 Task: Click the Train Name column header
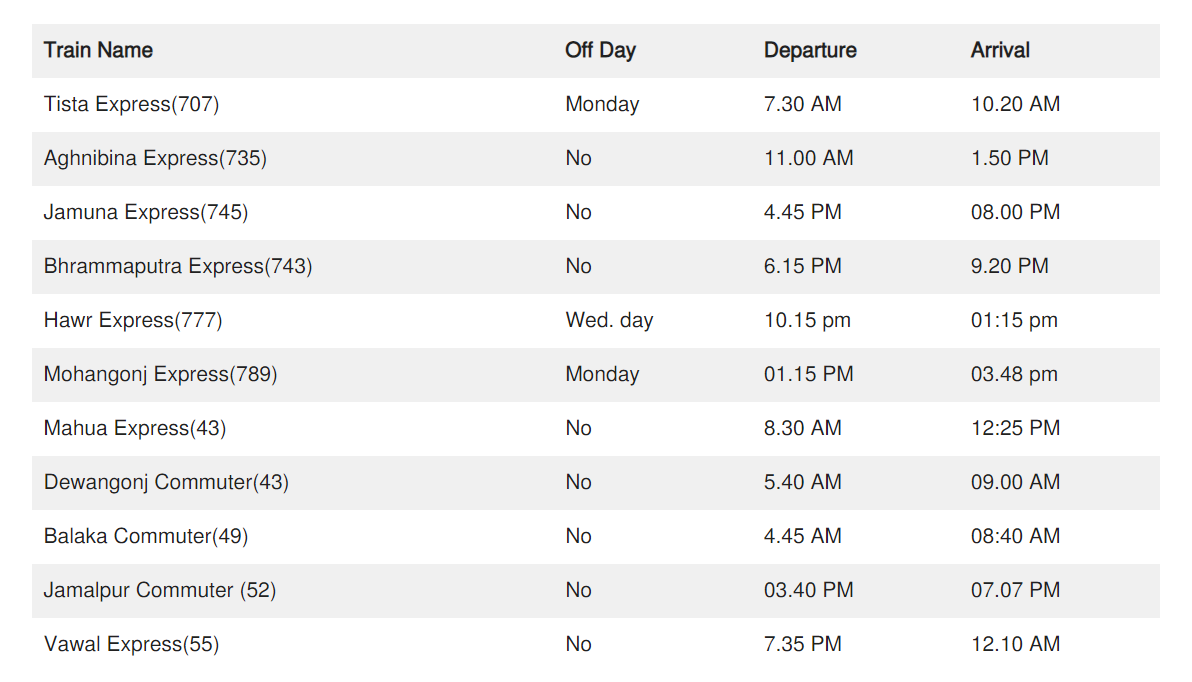coord(98,50)
